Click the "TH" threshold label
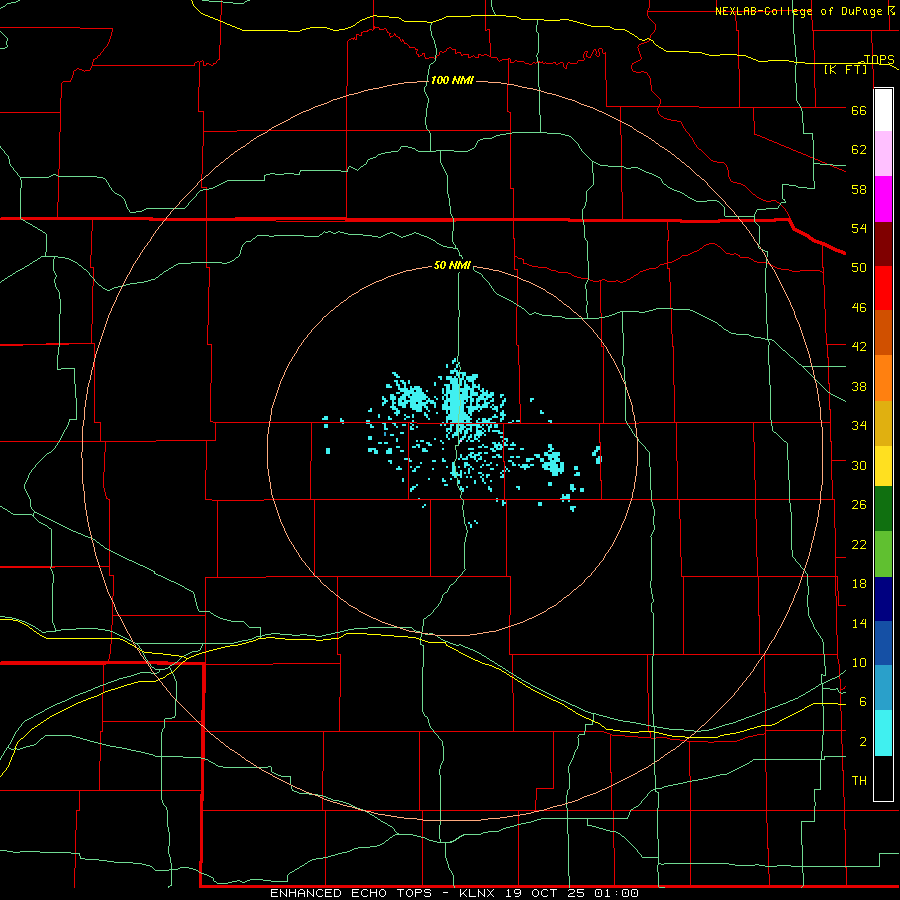900x900 pixels. coord(859,780)
